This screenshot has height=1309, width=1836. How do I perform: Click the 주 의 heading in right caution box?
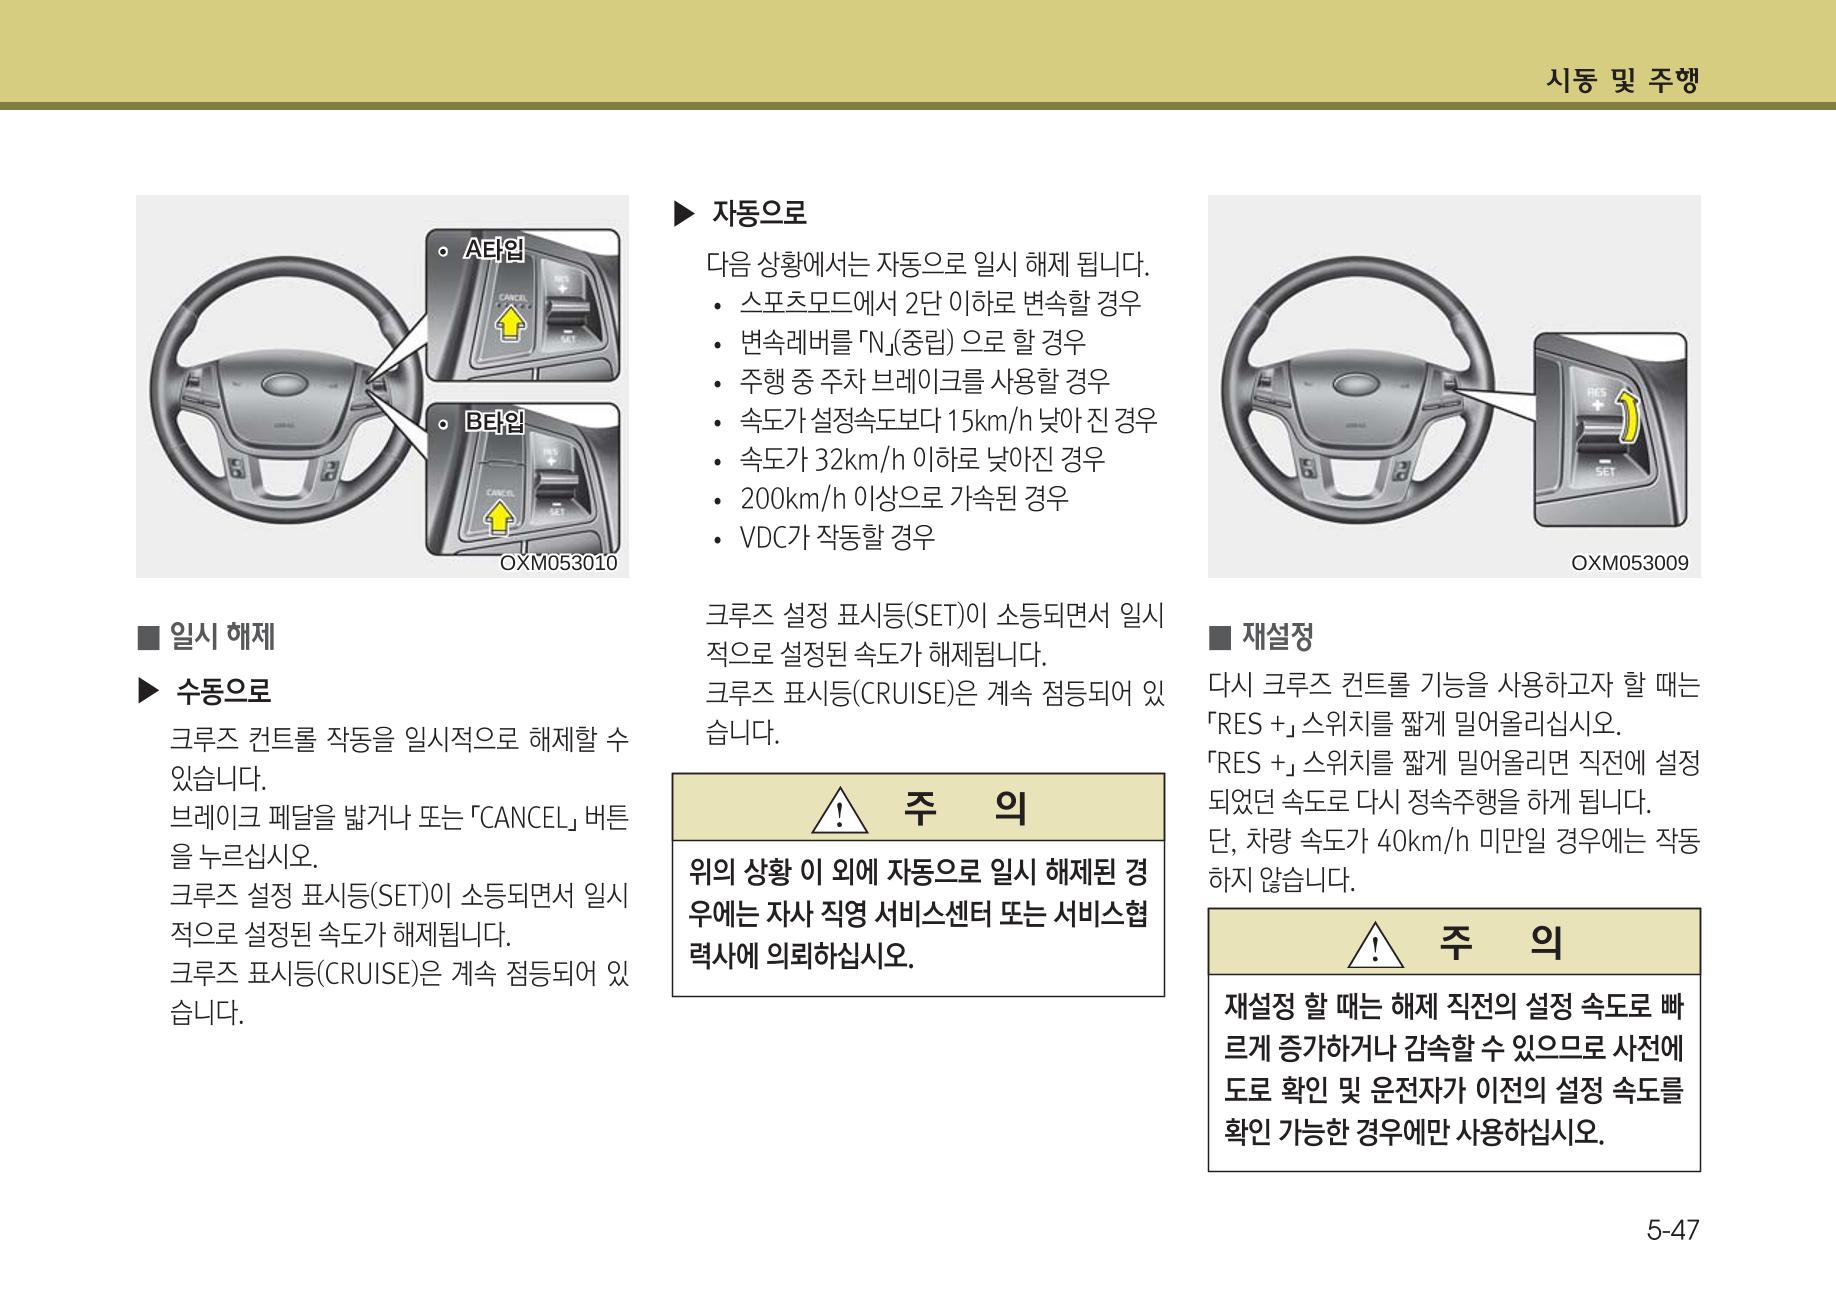(1501, 943)
